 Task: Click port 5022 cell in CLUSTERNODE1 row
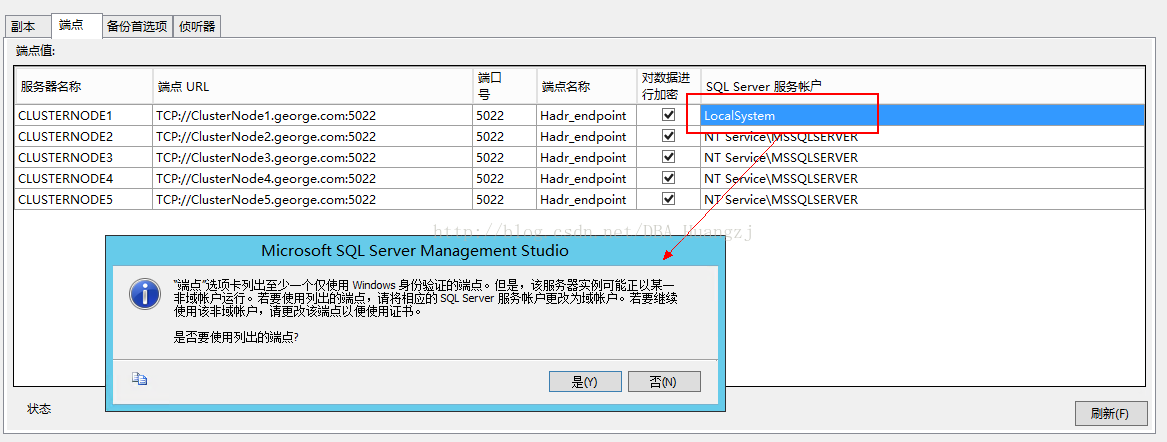point(505,115)
